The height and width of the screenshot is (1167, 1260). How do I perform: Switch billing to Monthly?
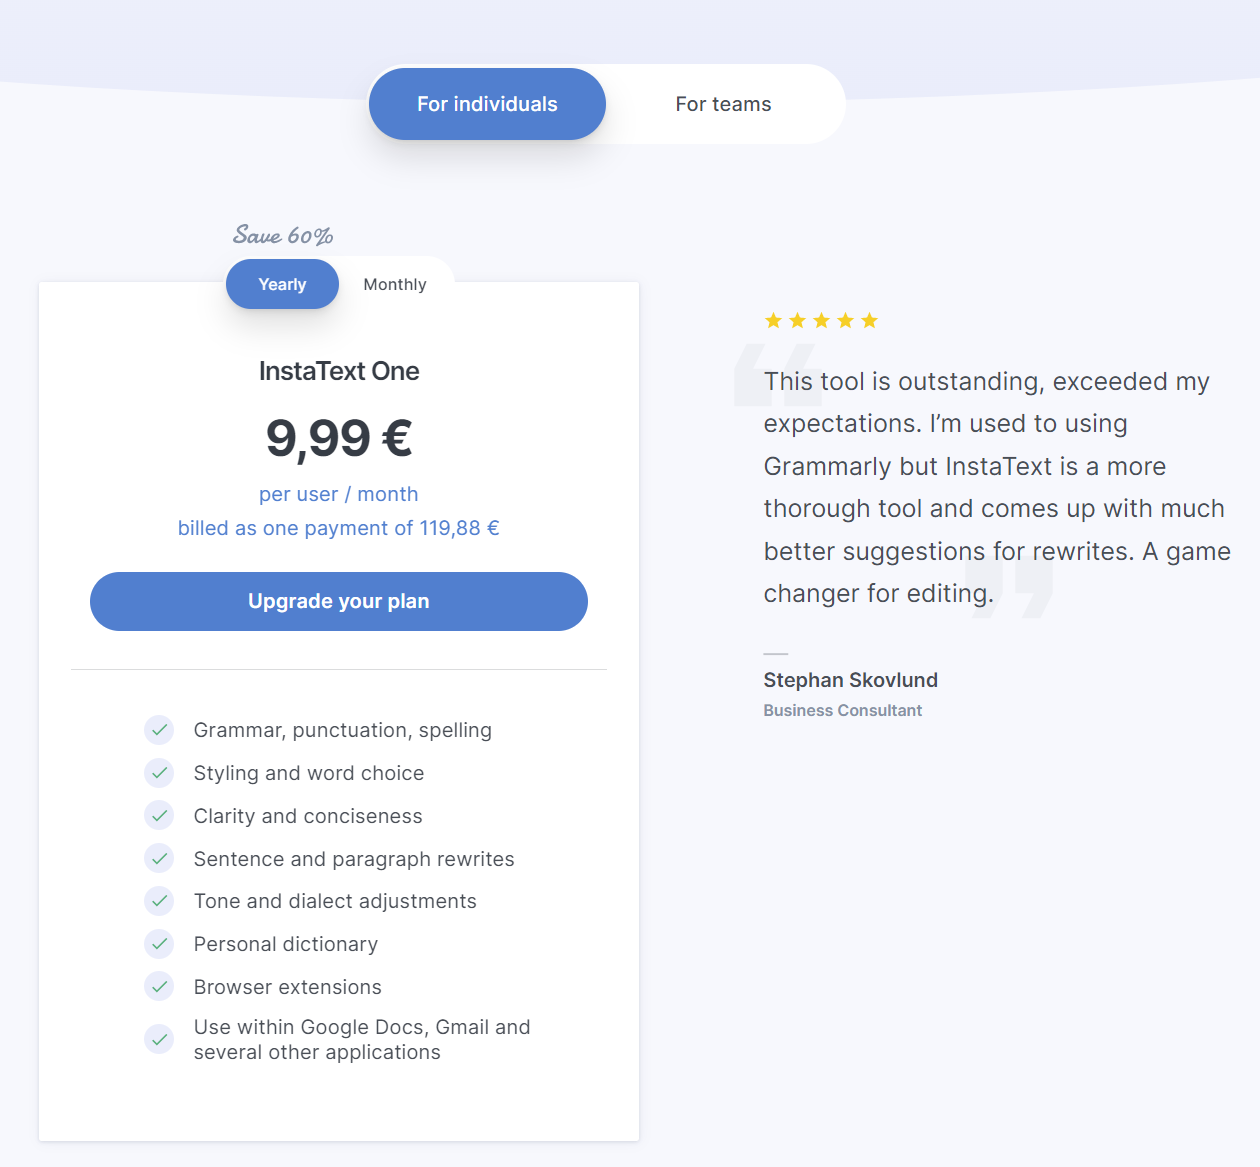tap(395, 285)
